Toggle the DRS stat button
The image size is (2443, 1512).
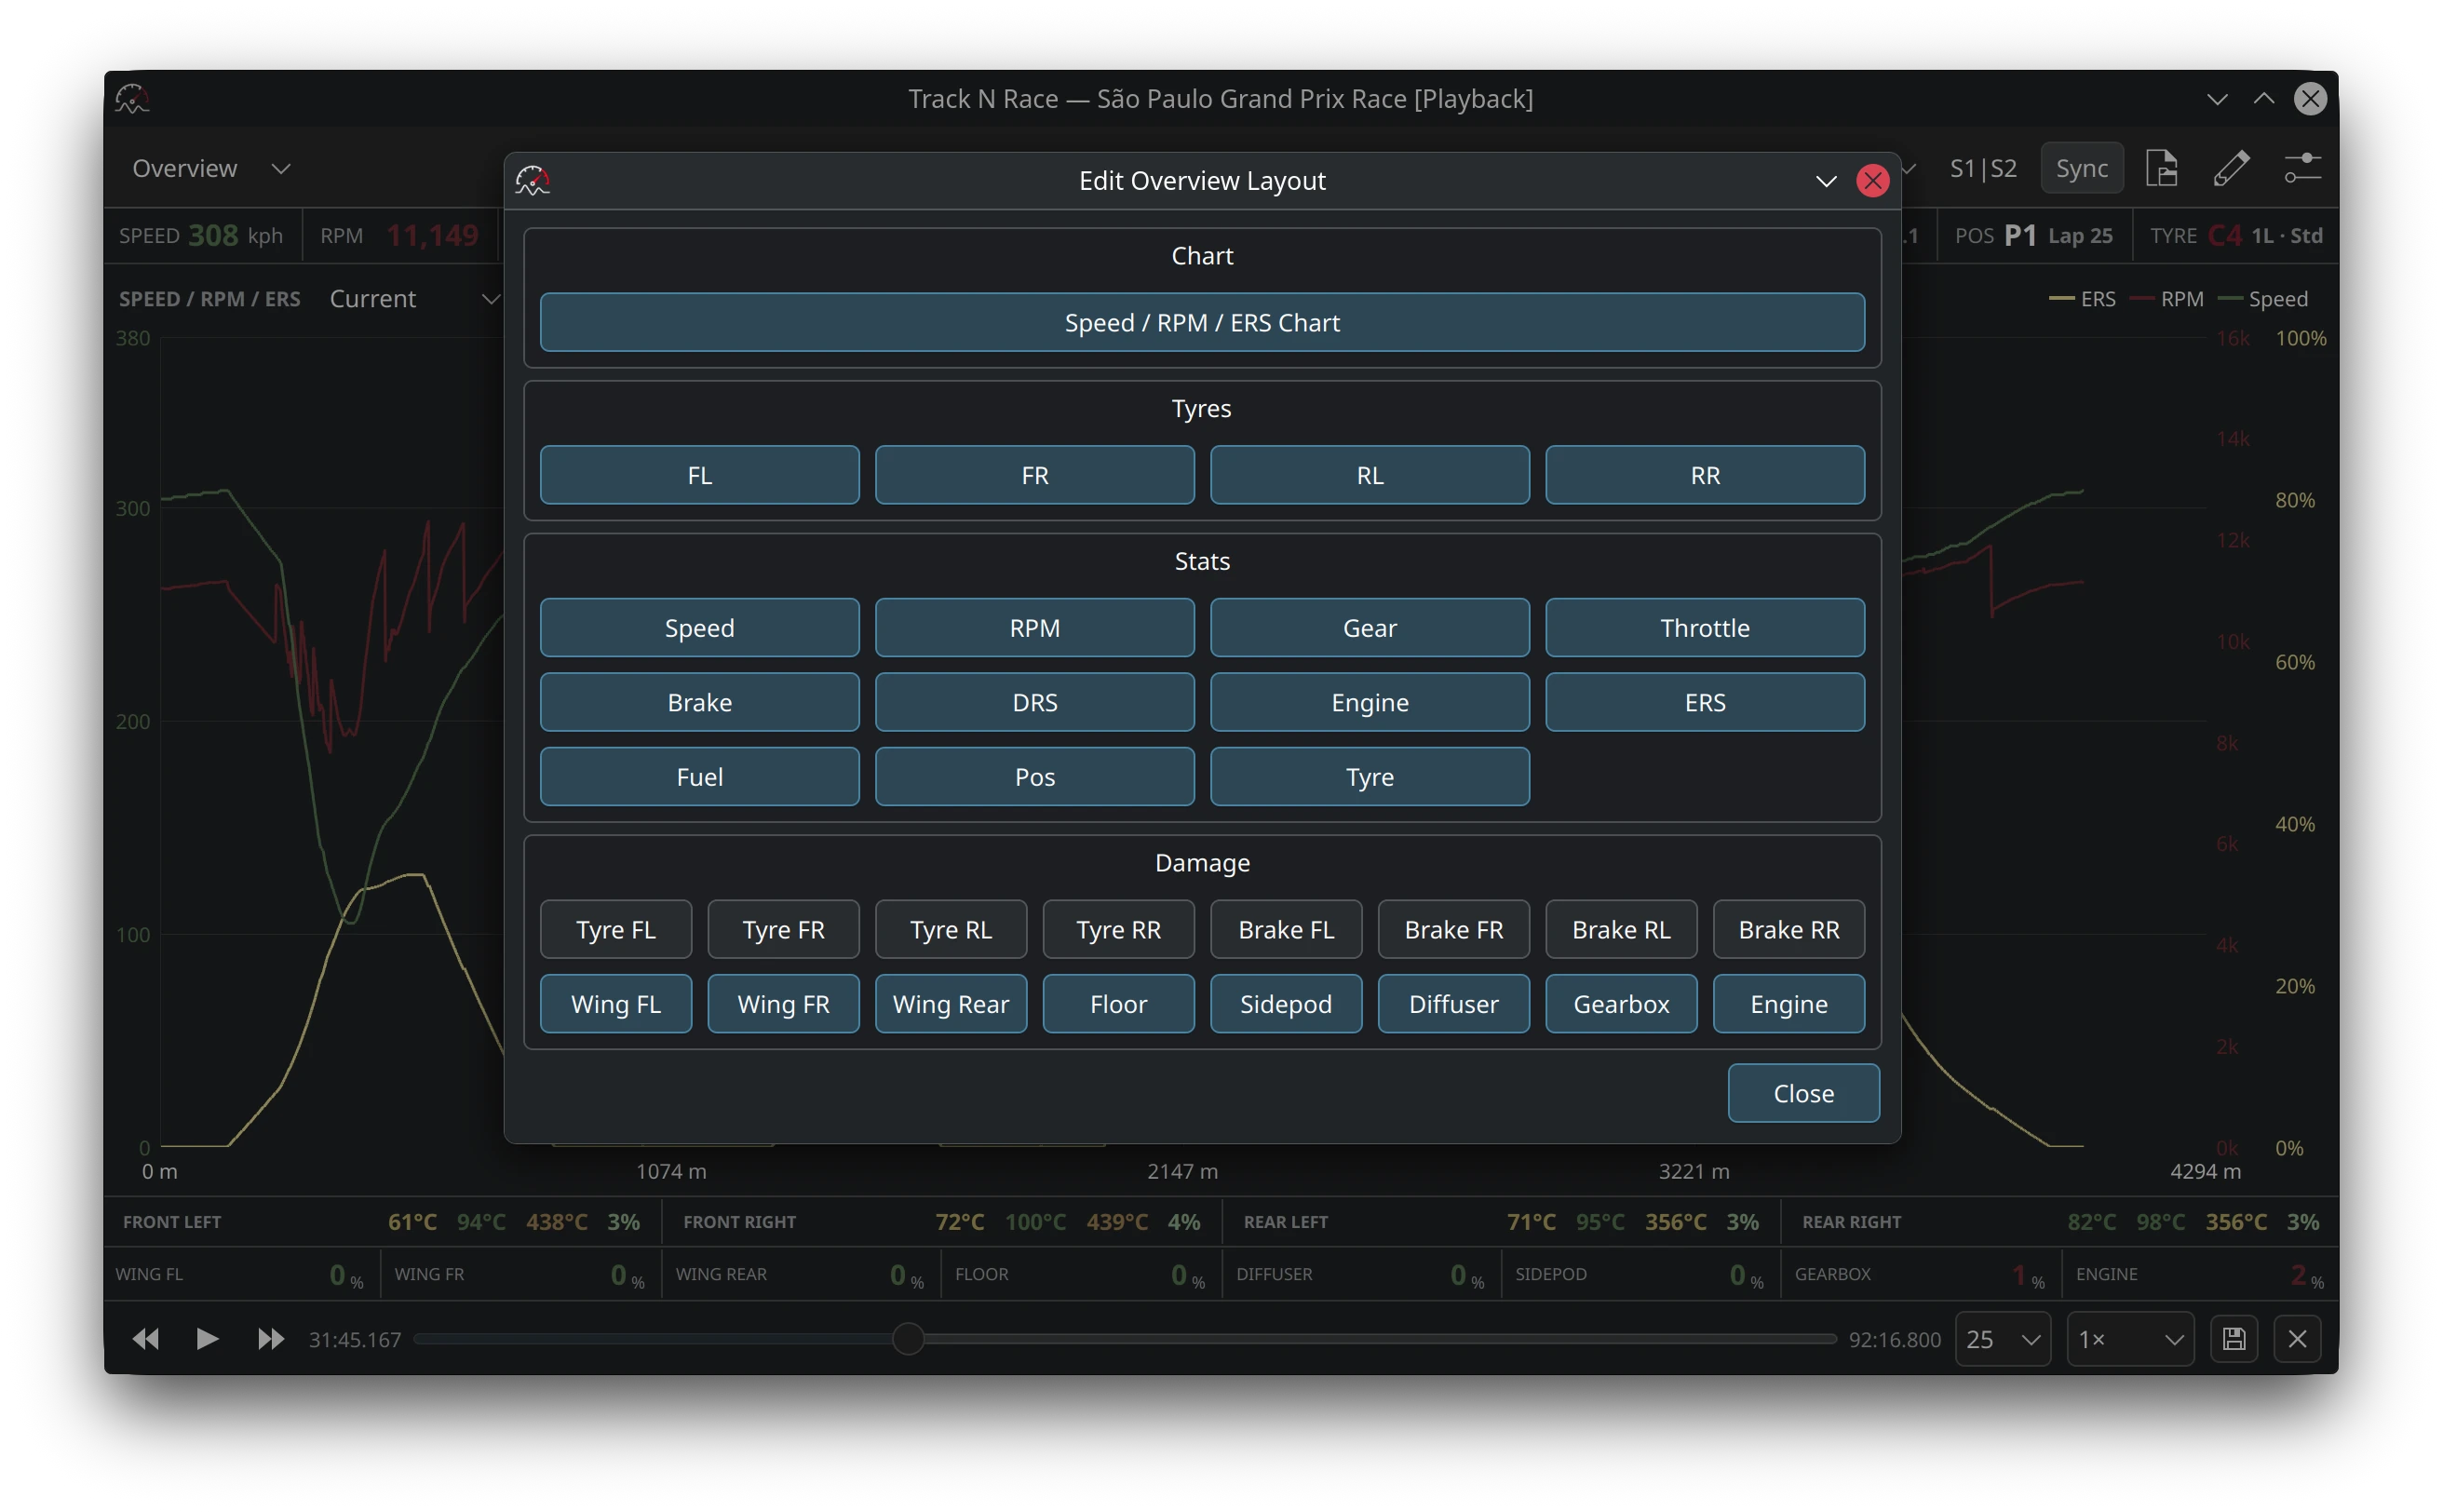[1034, 702]
